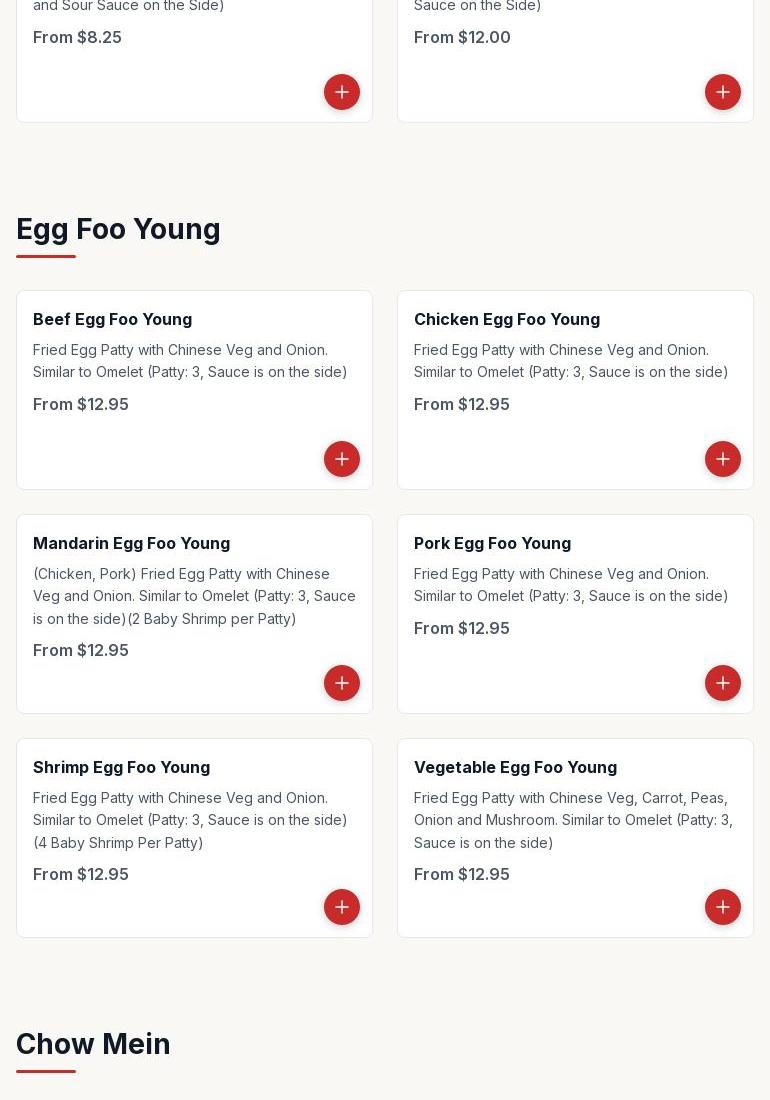Open the Beef Egg Foo Young title
The image size is (770, 1100).
tap(112, 319)
